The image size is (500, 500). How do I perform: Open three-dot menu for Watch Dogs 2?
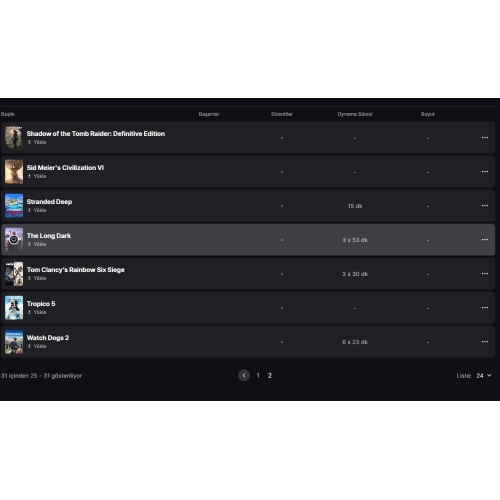[x=485, y=342]
